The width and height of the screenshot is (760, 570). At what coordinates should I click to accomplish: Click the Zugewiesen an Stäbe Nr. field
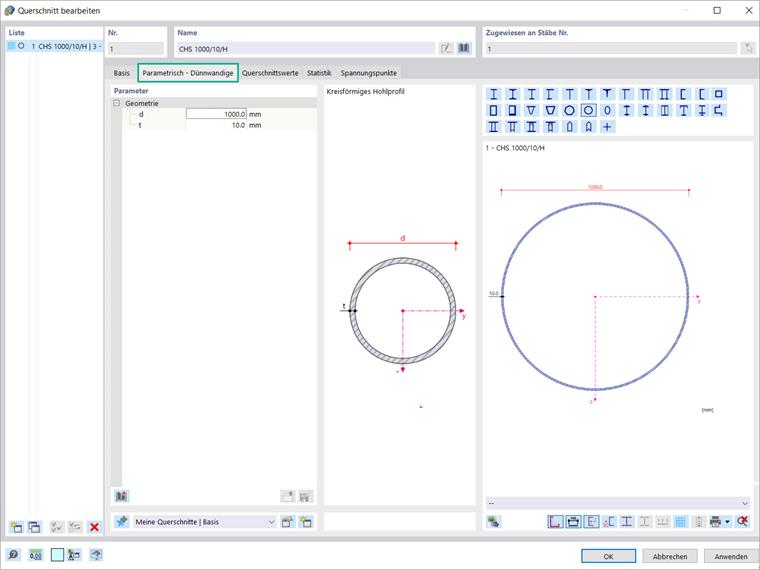tap(611, 48)
